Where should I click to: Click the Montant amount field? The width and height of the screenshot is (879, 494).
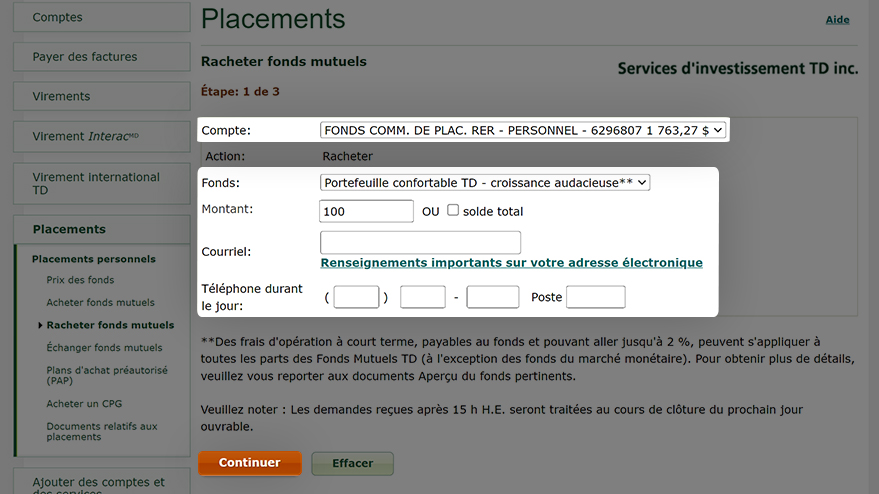(x=366, y=211)
